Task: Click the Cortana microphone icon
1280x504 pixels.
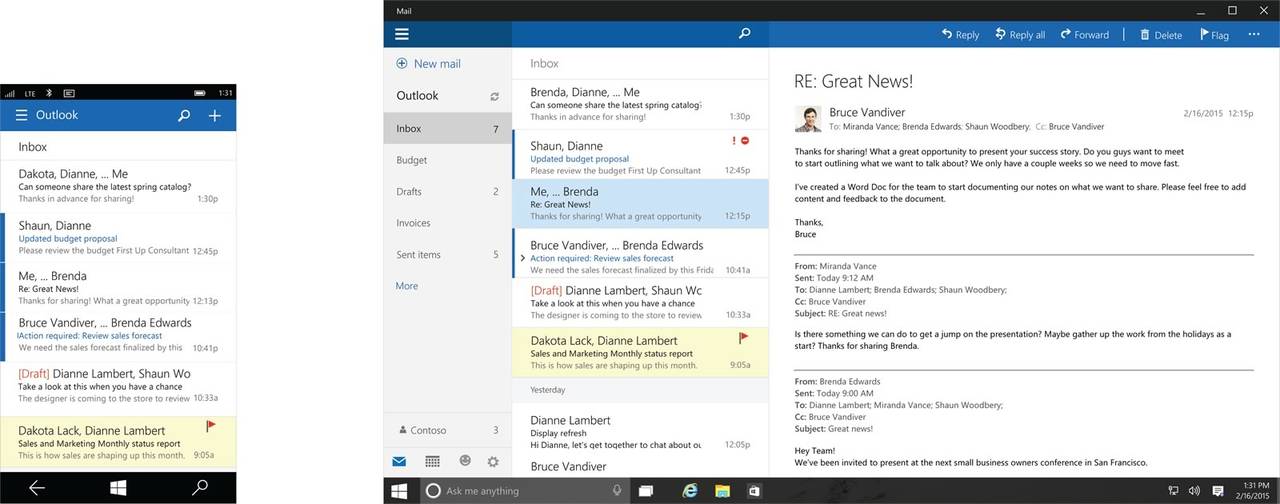Action: tap(618, 491)
